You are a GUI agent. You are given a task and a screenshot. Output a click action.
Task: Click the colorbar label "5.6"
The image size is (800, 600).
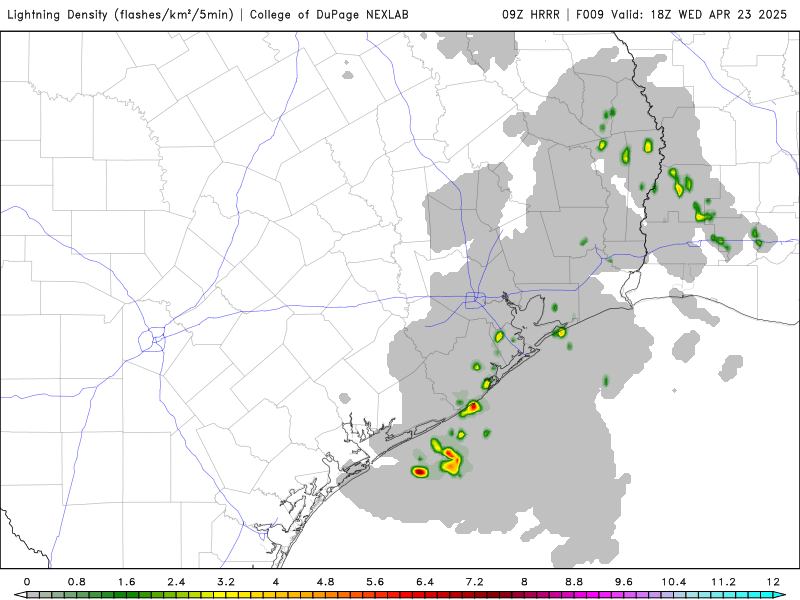375,582
